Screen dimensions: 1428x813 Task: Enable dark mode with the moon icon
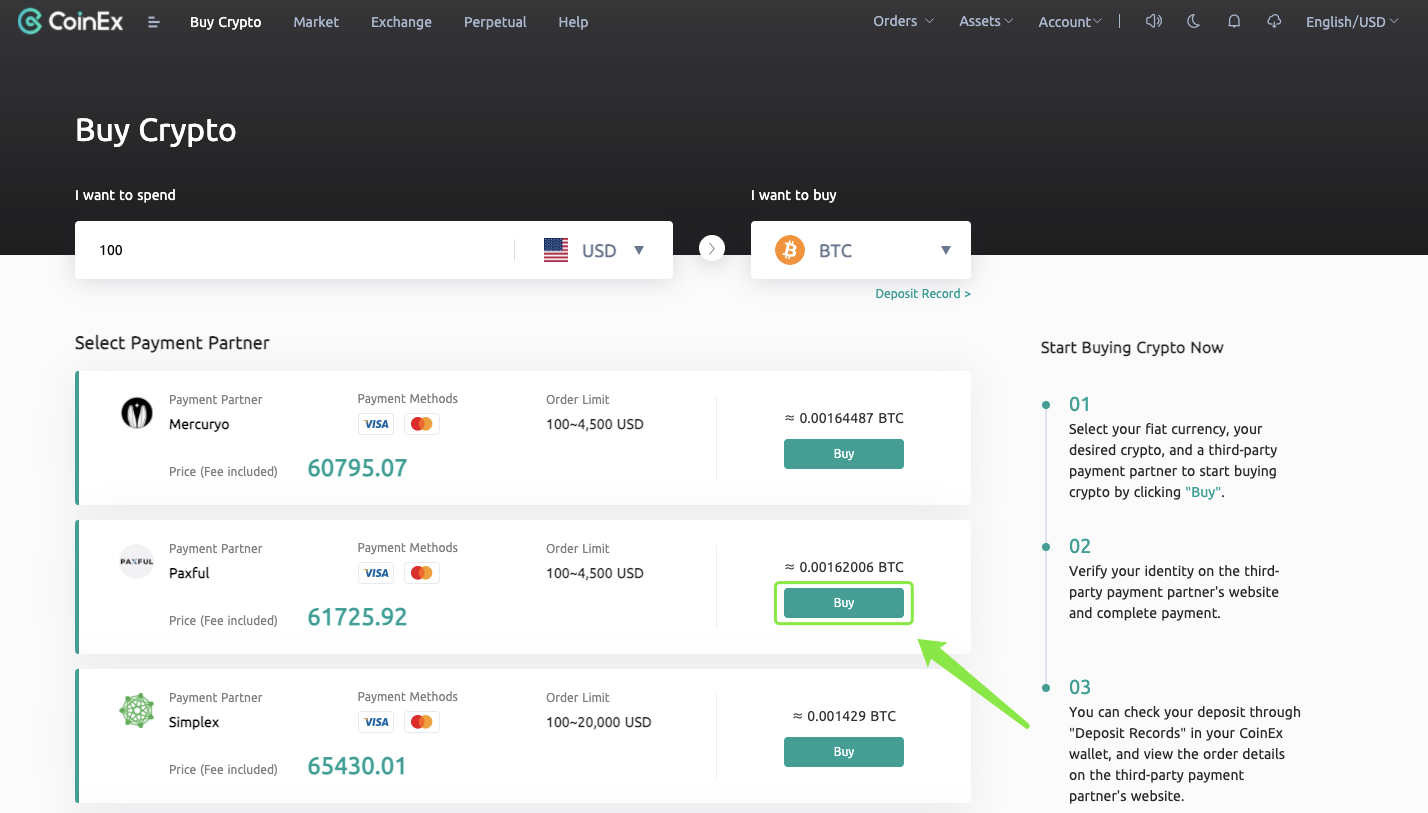tap(1193, 21)
